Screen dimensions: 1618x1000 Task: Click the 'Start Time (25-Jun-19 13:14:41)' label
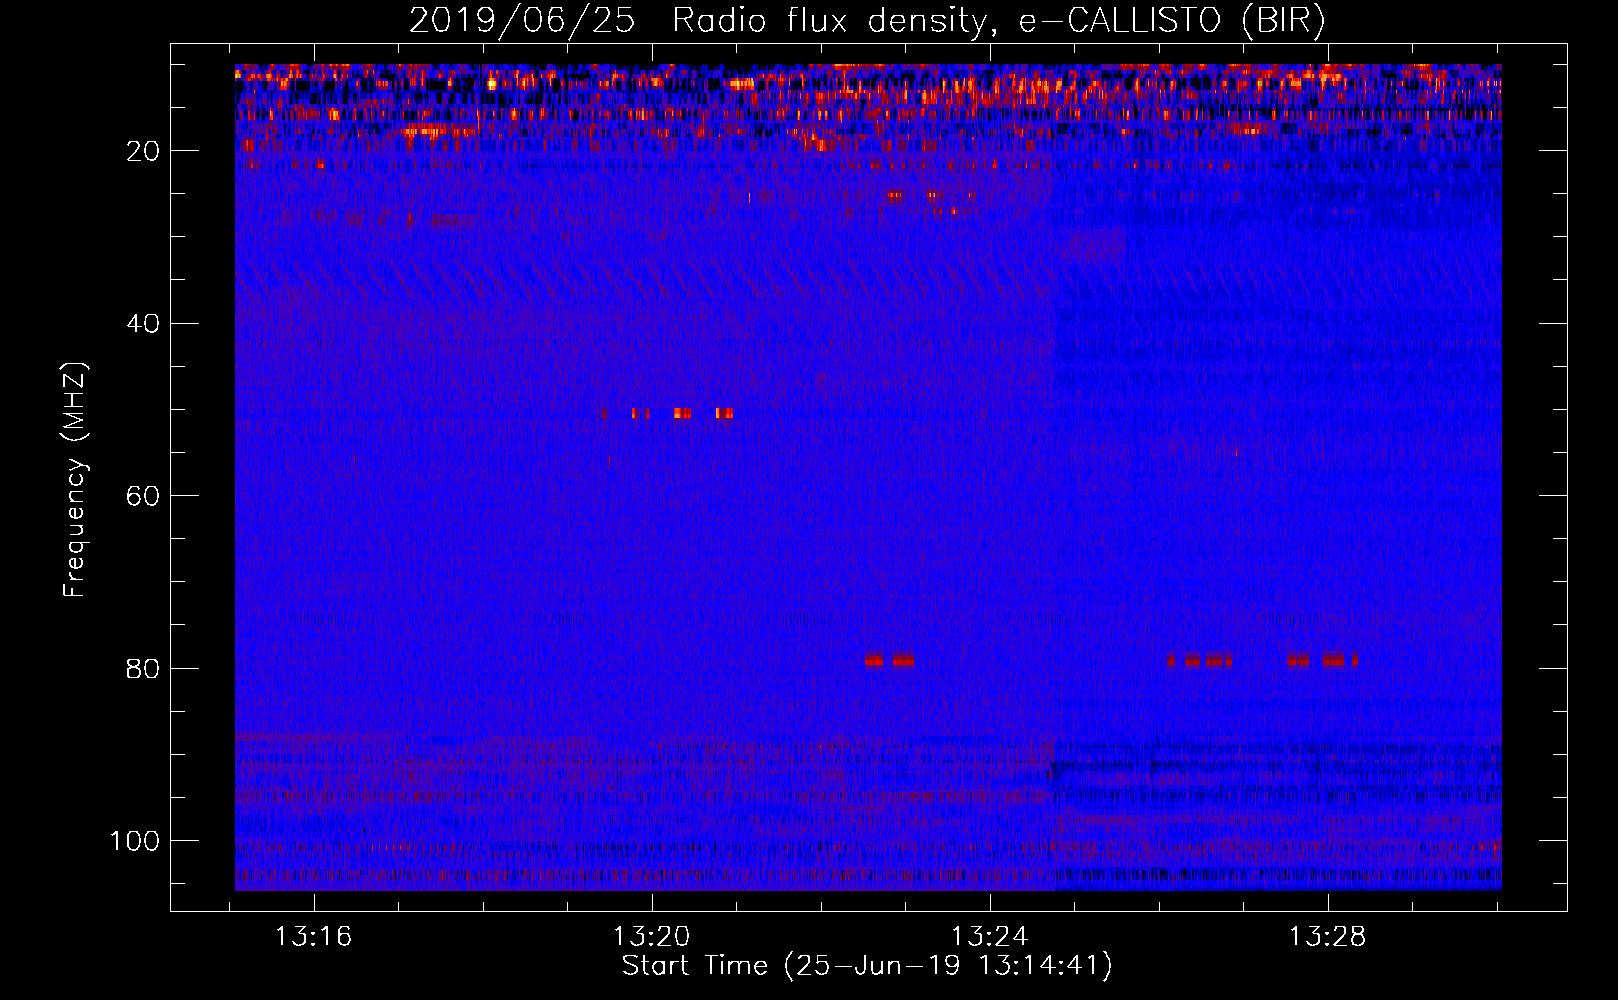(x=867, y=966)
